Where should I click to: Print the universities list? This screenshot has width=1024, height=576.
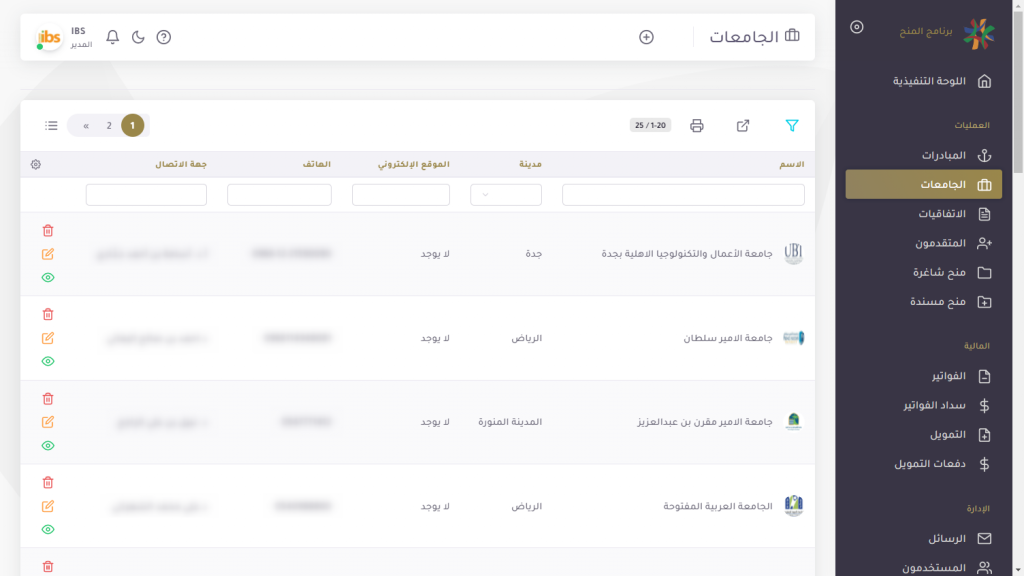click(697, 126)
